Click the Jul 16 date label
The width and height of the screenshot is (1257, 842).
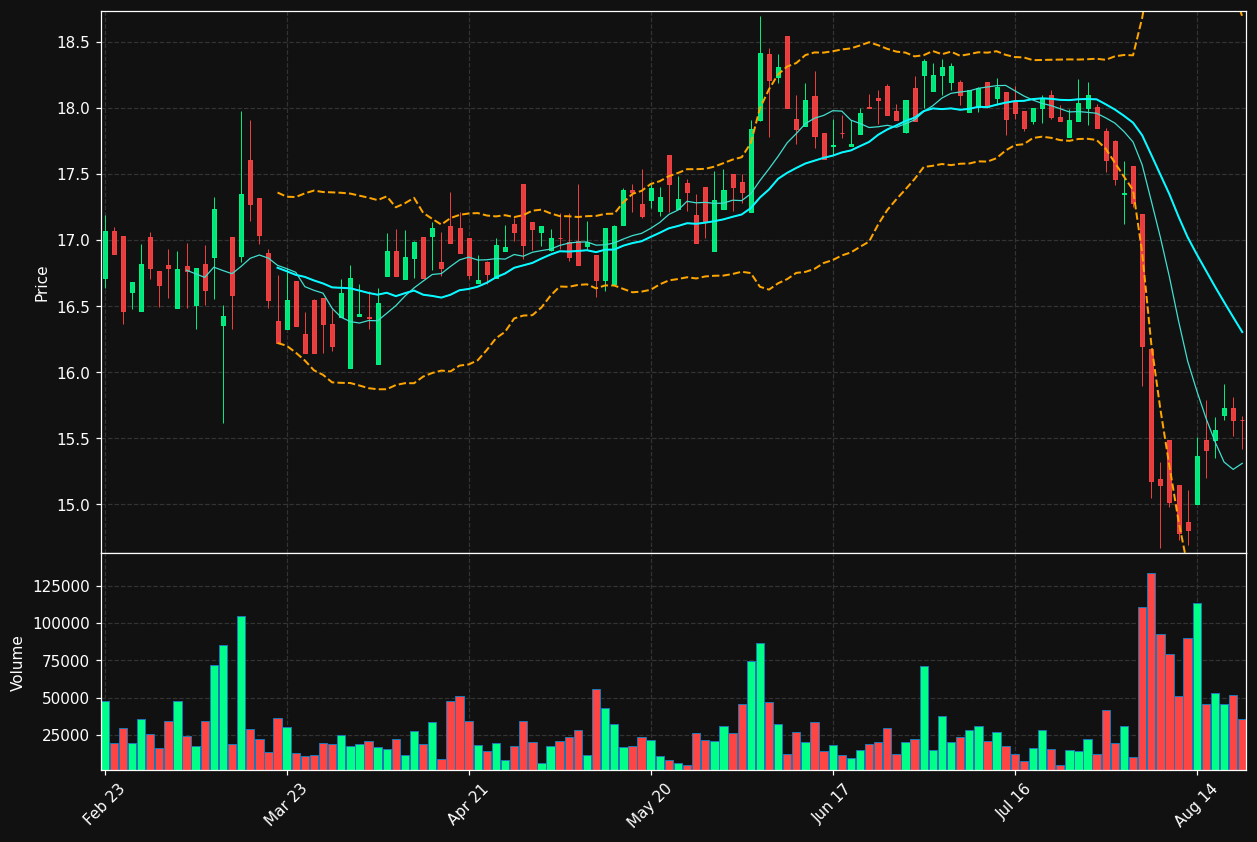1014,804
